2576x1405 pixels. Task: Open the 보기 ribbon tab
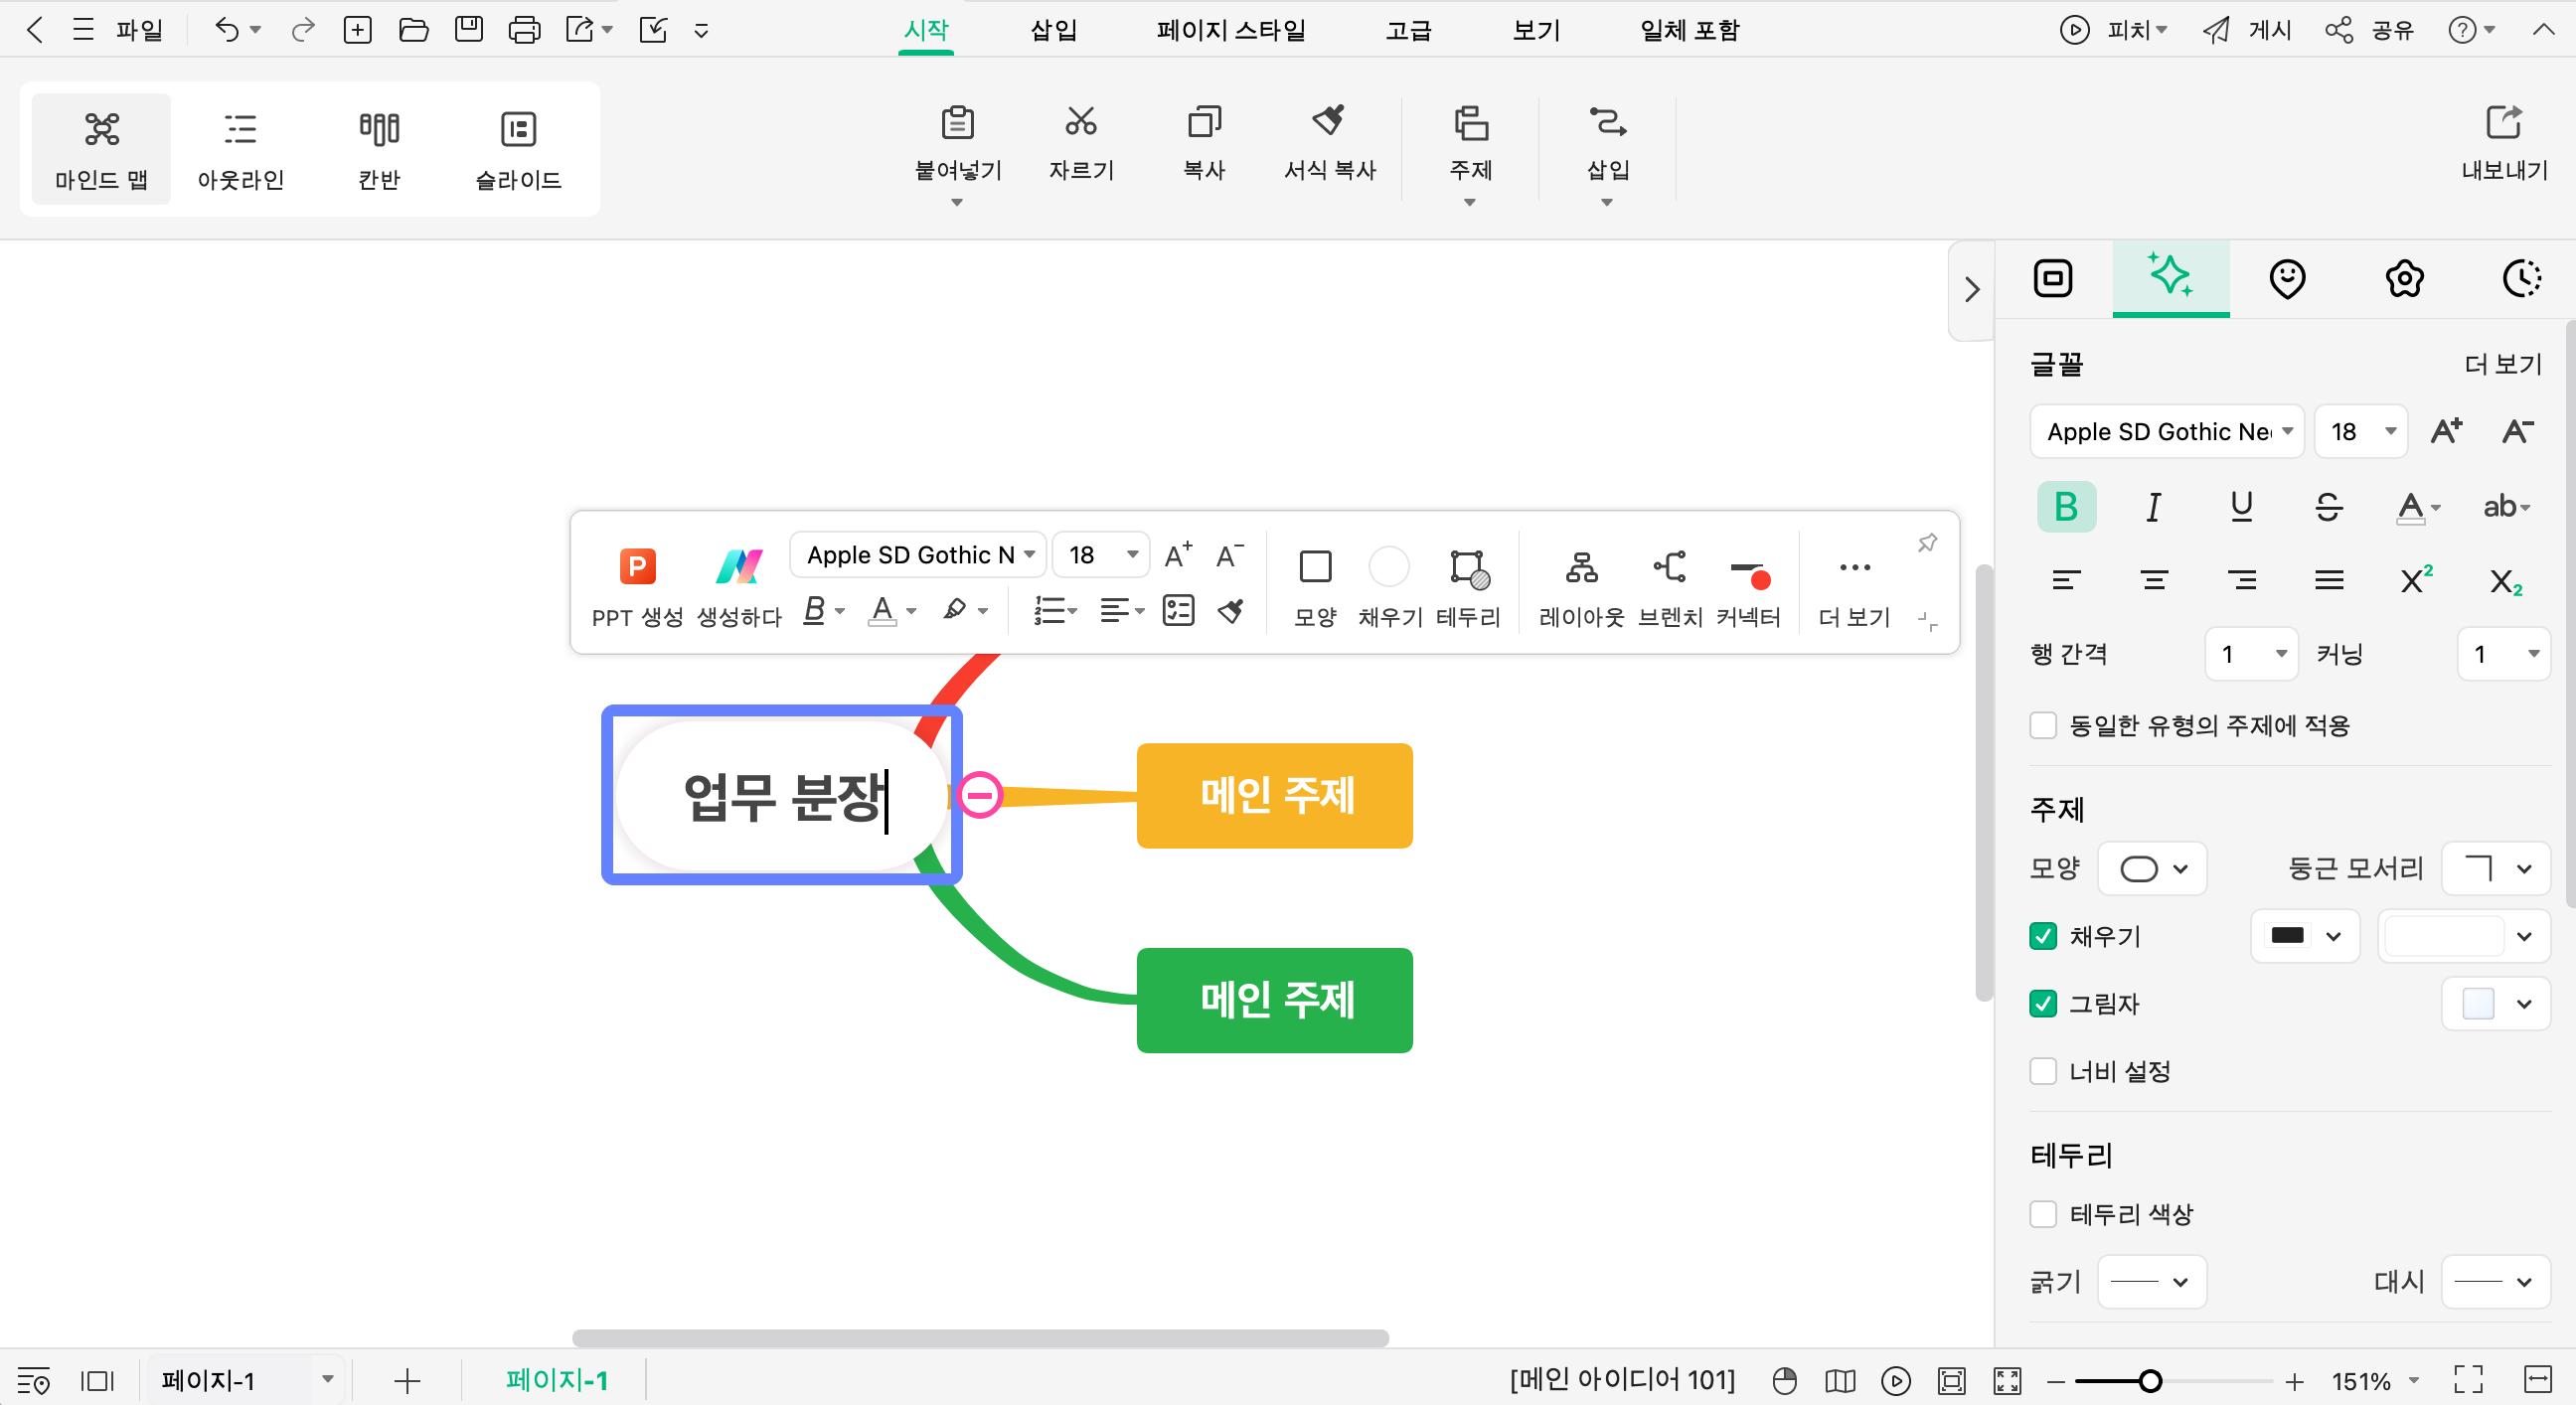1536,30
